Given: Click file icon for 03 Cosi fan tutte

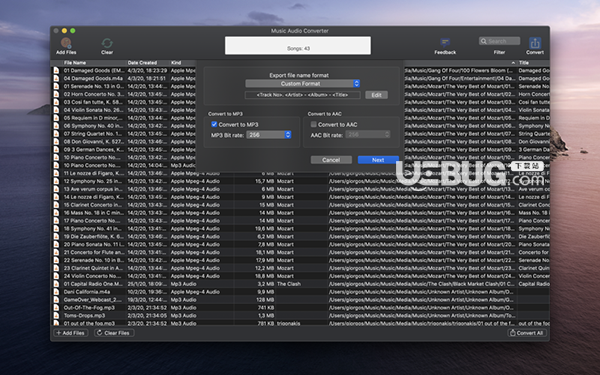Looking at the screenshot, I should (x=56, y=102).
